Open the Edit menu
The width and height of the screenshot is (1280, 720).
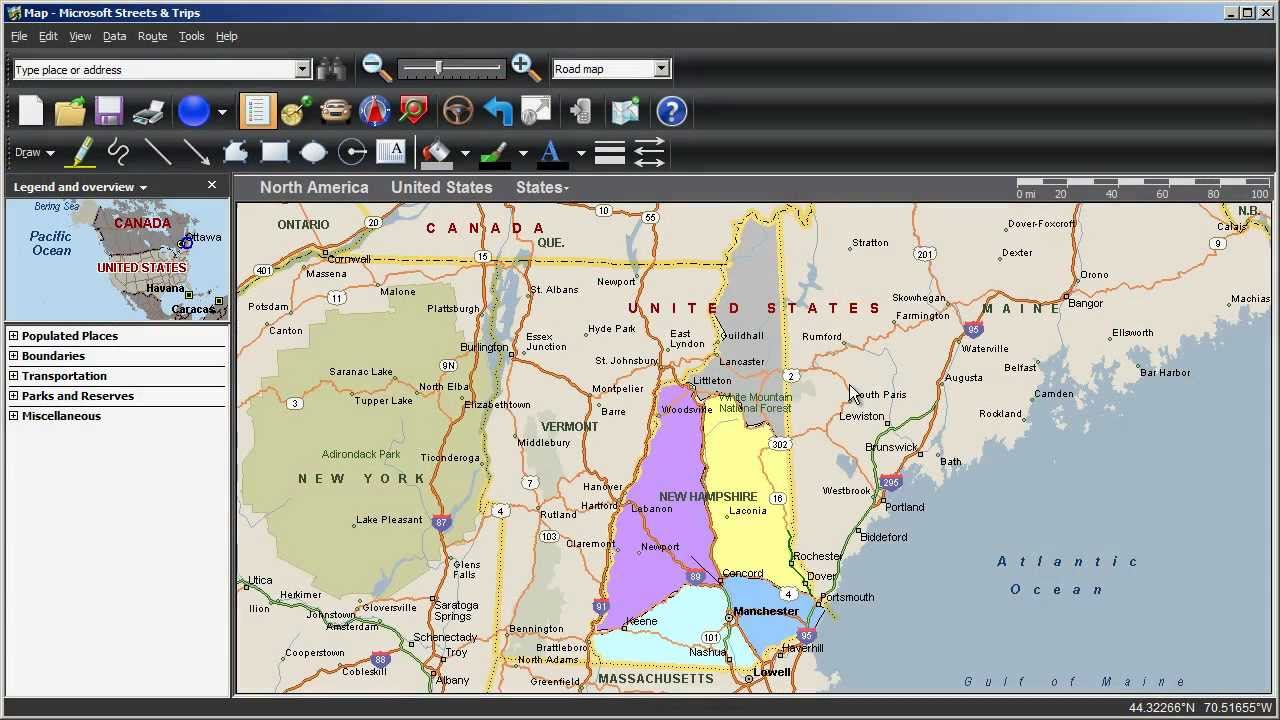point(48,36)
